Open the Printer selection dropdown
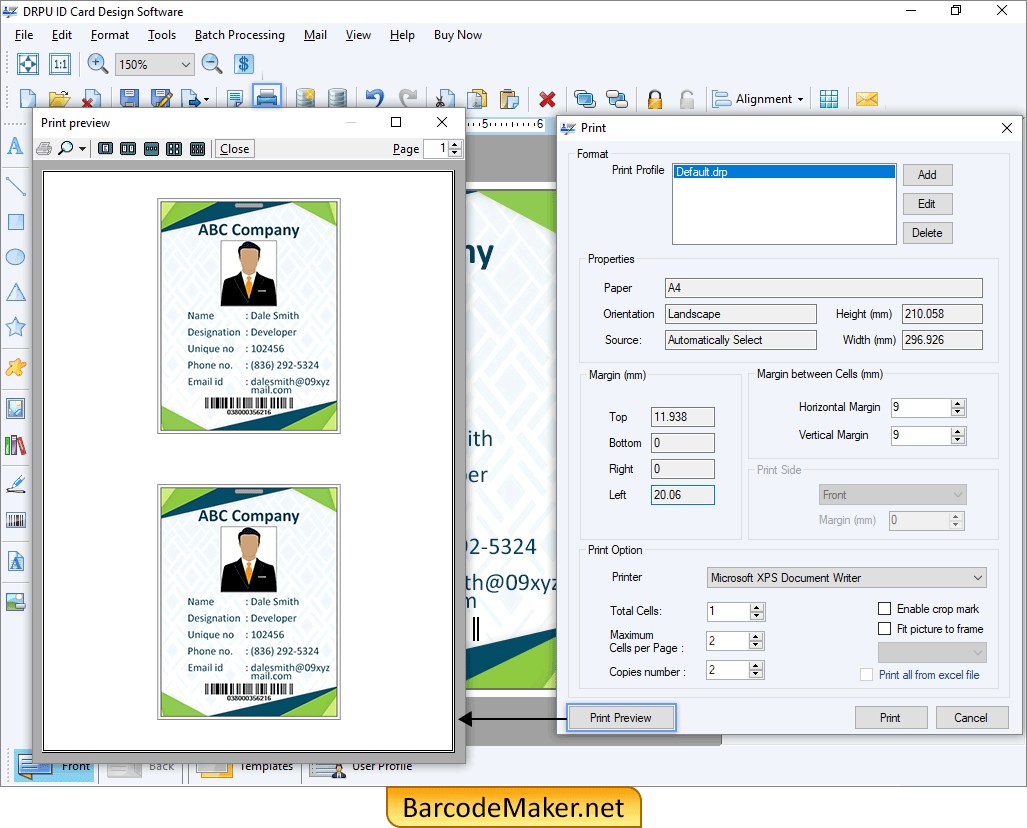The image size is (1027, 828). pos(847,578)
